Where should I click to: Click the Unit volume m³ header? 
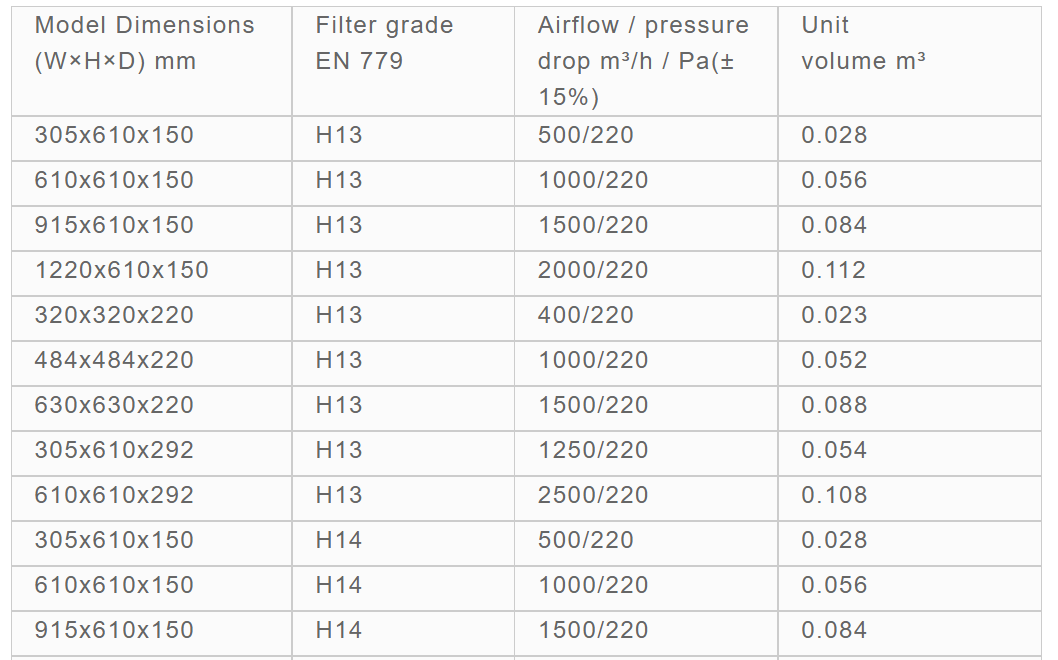(863, 43)
